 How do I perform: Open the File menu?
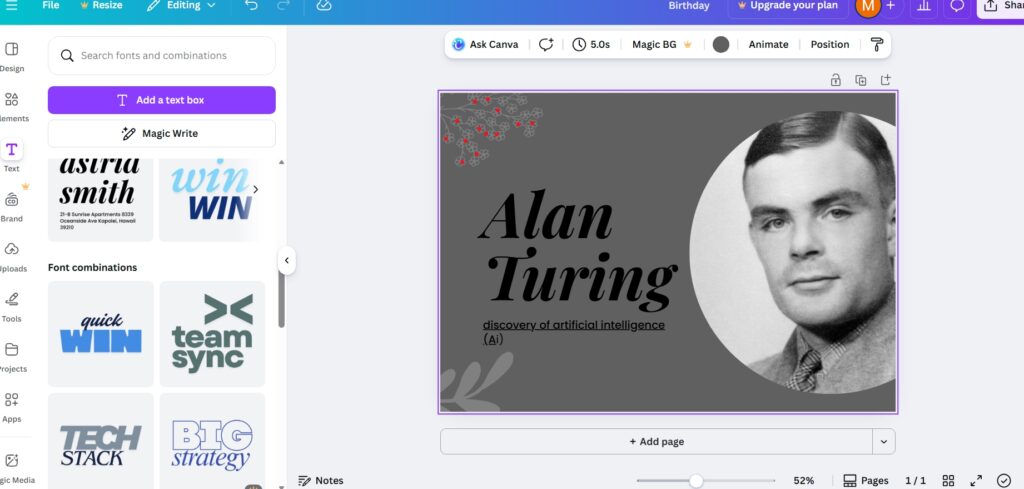point(50,6)
